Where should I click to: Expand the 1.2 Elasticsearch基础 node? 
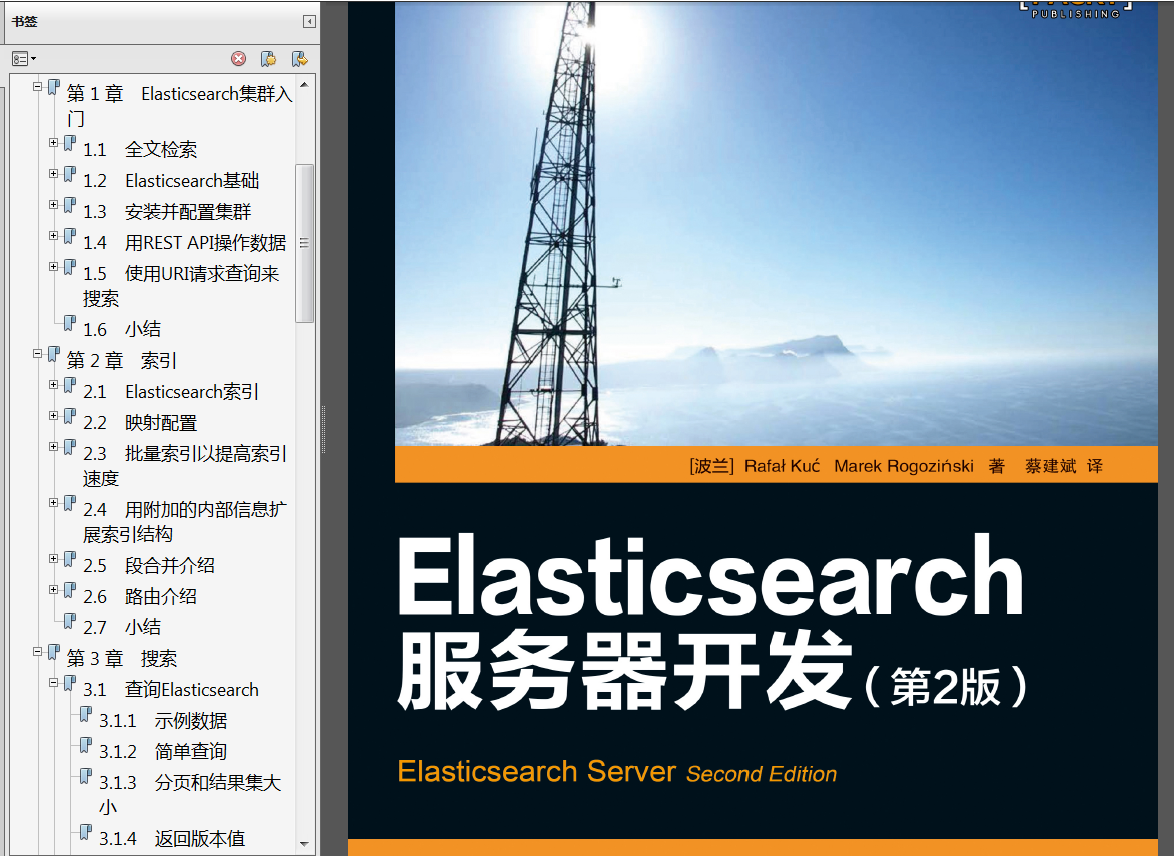(54, 174)
